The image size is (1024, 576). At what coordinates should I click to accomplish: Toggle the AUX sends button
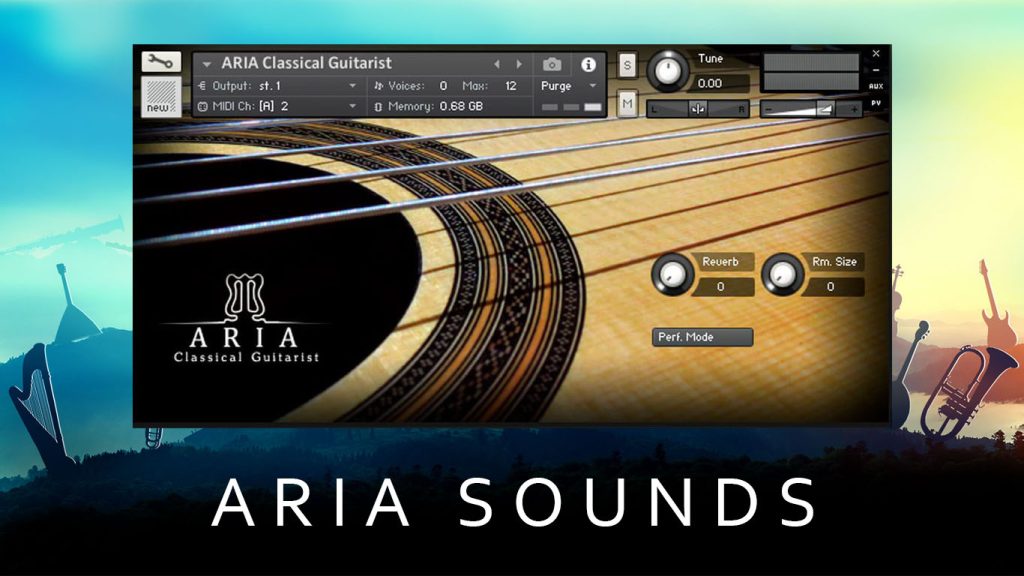876,86
